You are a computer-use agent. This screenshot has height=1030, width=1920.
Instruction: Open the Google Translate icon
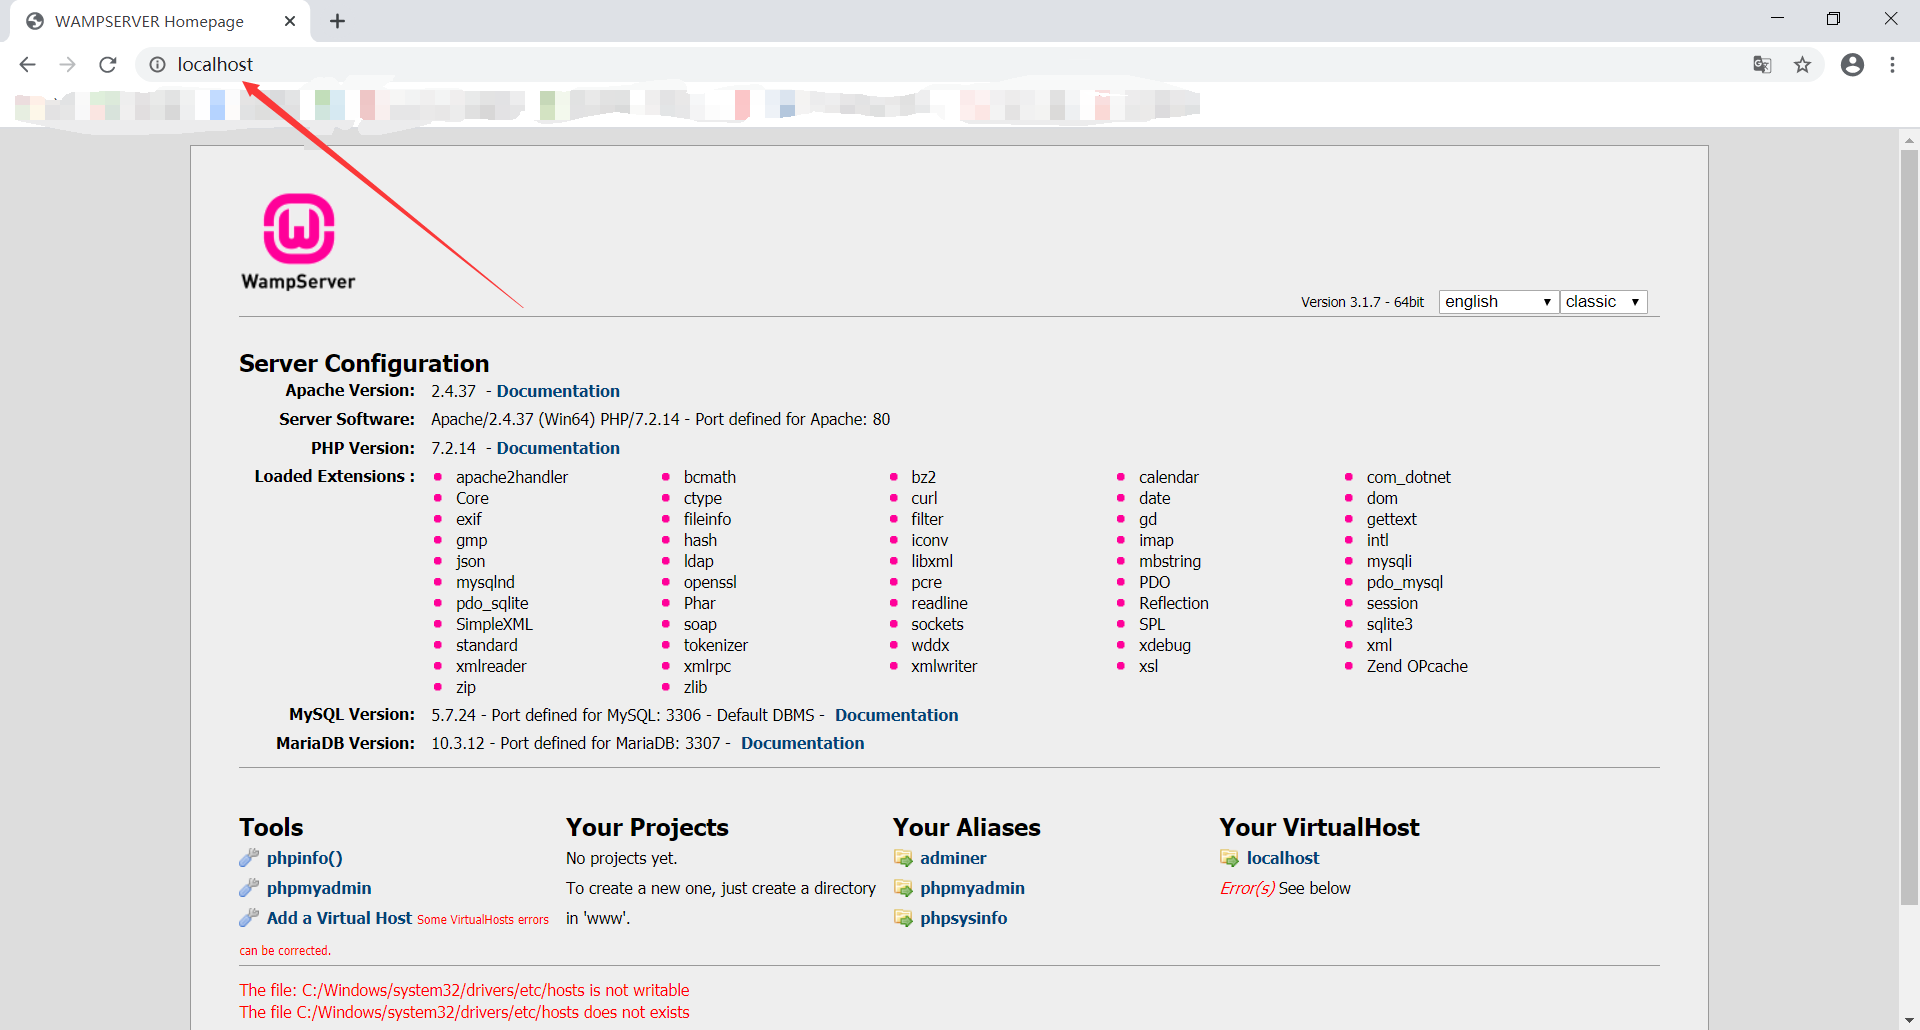(x=1762, y=65)
